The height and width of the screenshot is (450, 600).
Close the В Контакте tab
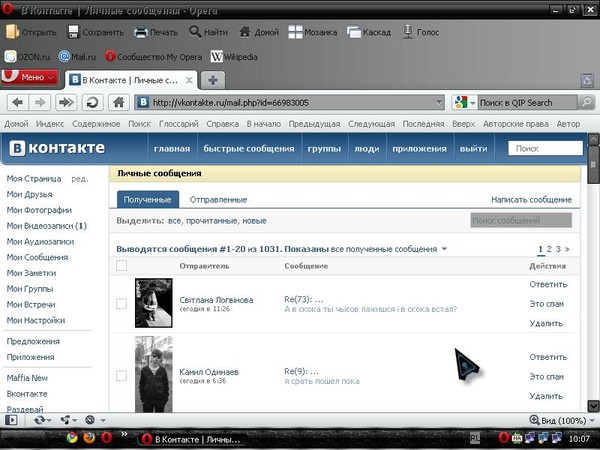point(189,80)
